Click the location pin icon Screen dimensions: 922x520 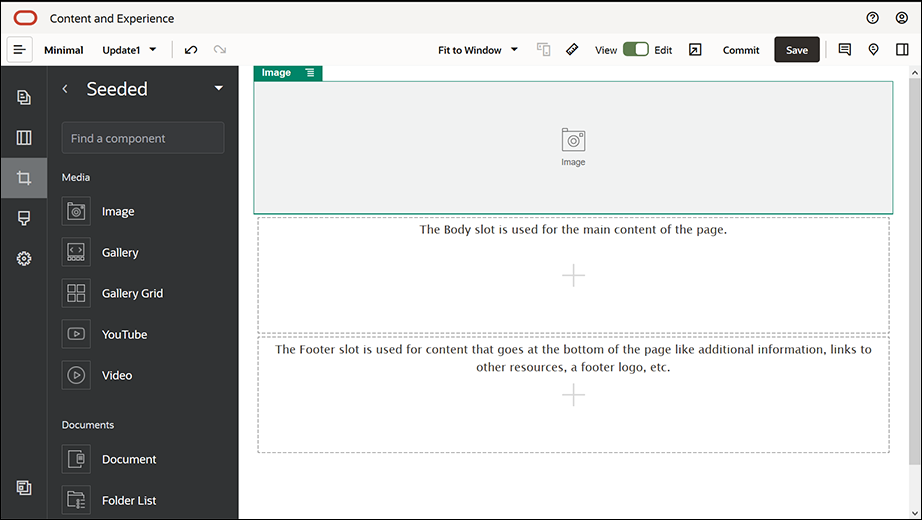(x=873, y=50)
